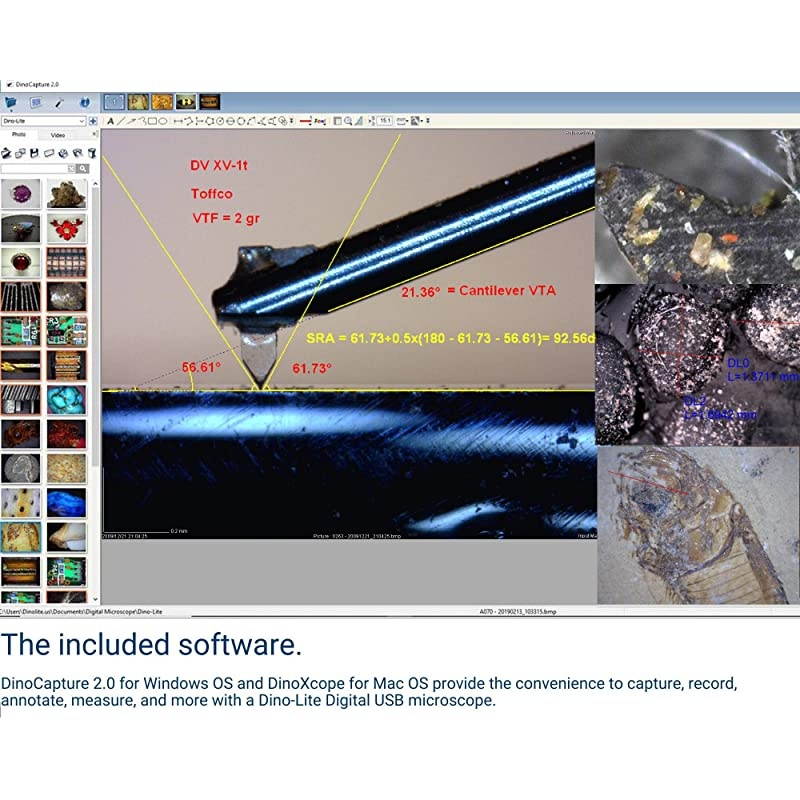Click the gallery scrollbar up arrow

[x=95, y=182]
